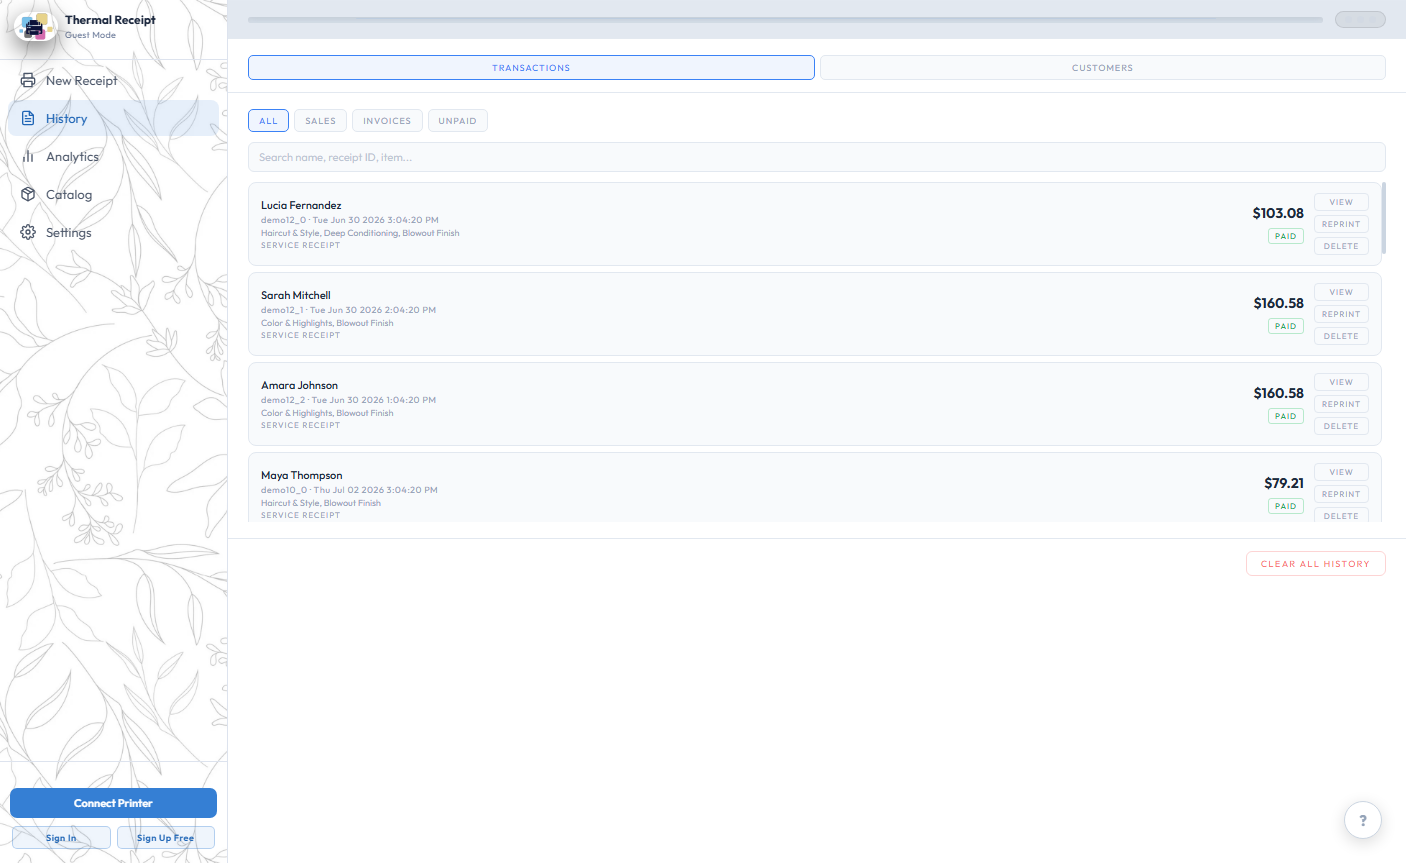Screen dimensions: 1406x863
Task: Reprint Lucia Fernandez's receipt
Action: [1341, 224]
